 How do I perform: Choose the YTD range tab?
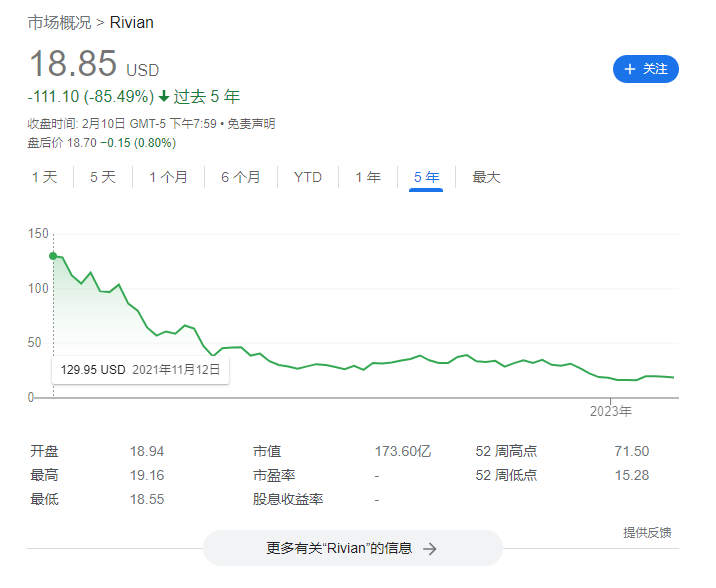pyautogui.click(x=308, y=177)
